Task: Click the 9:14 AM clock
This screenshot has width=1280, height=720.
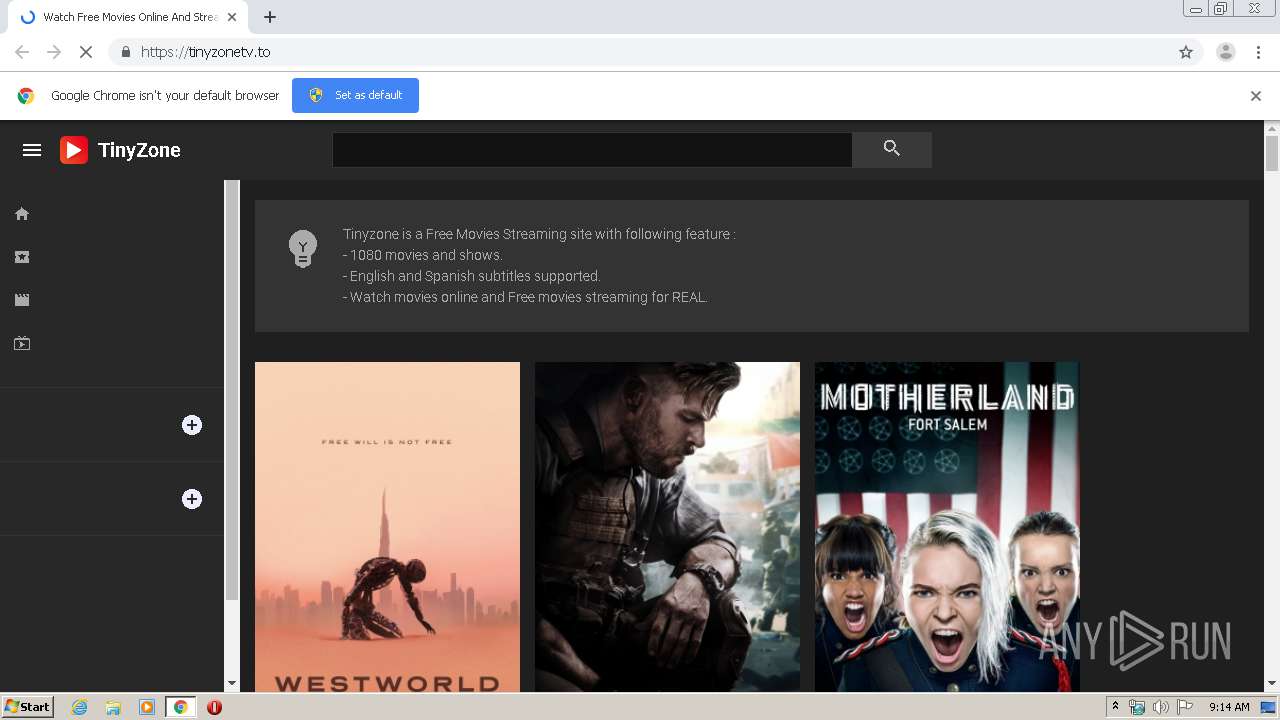Action: pos(1229,707)
